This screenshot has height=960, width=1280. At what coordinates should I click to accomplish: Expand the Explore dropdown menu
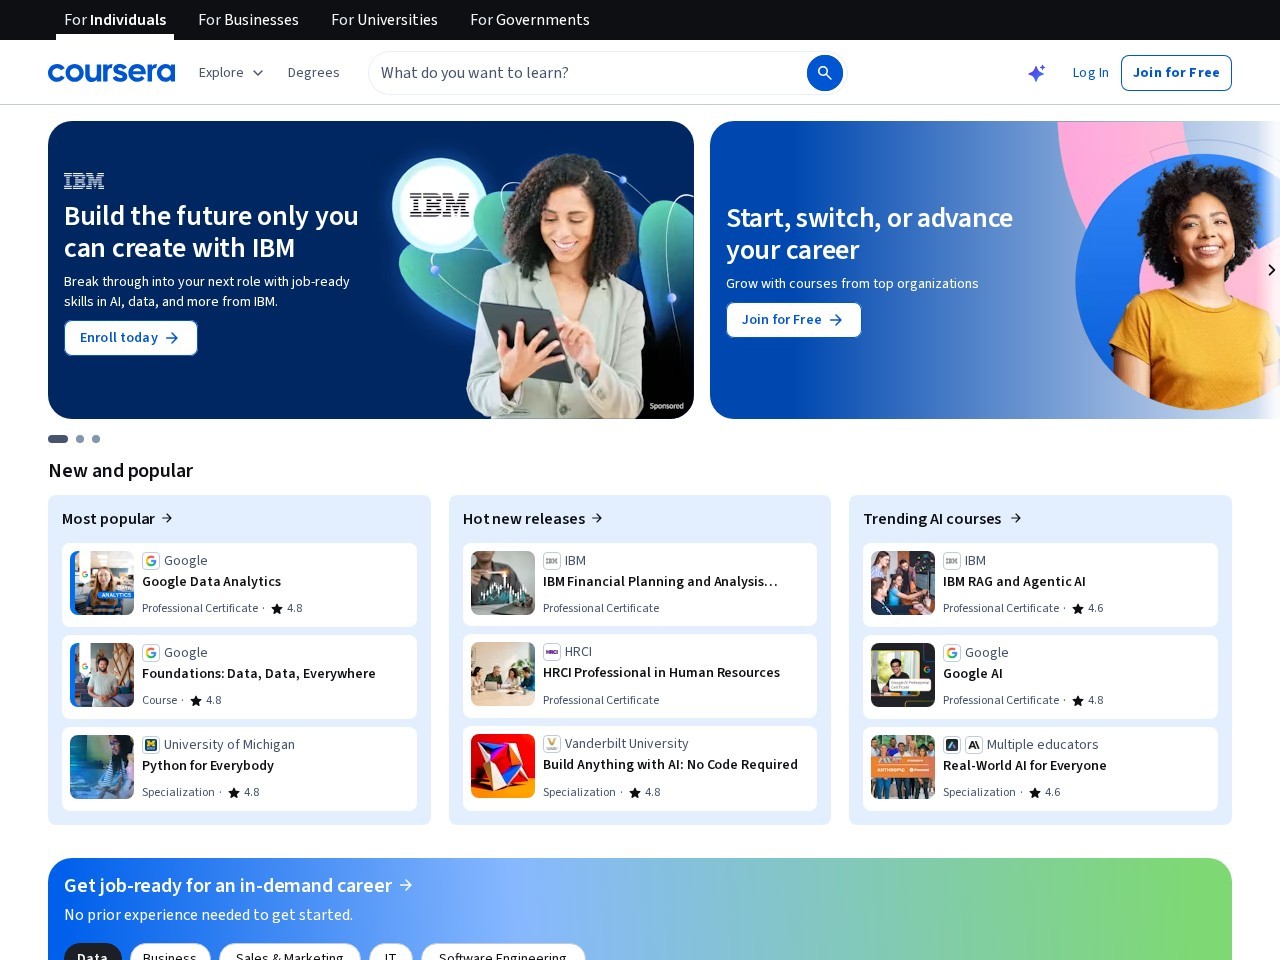pyautogui.click(x=231, y=73)
